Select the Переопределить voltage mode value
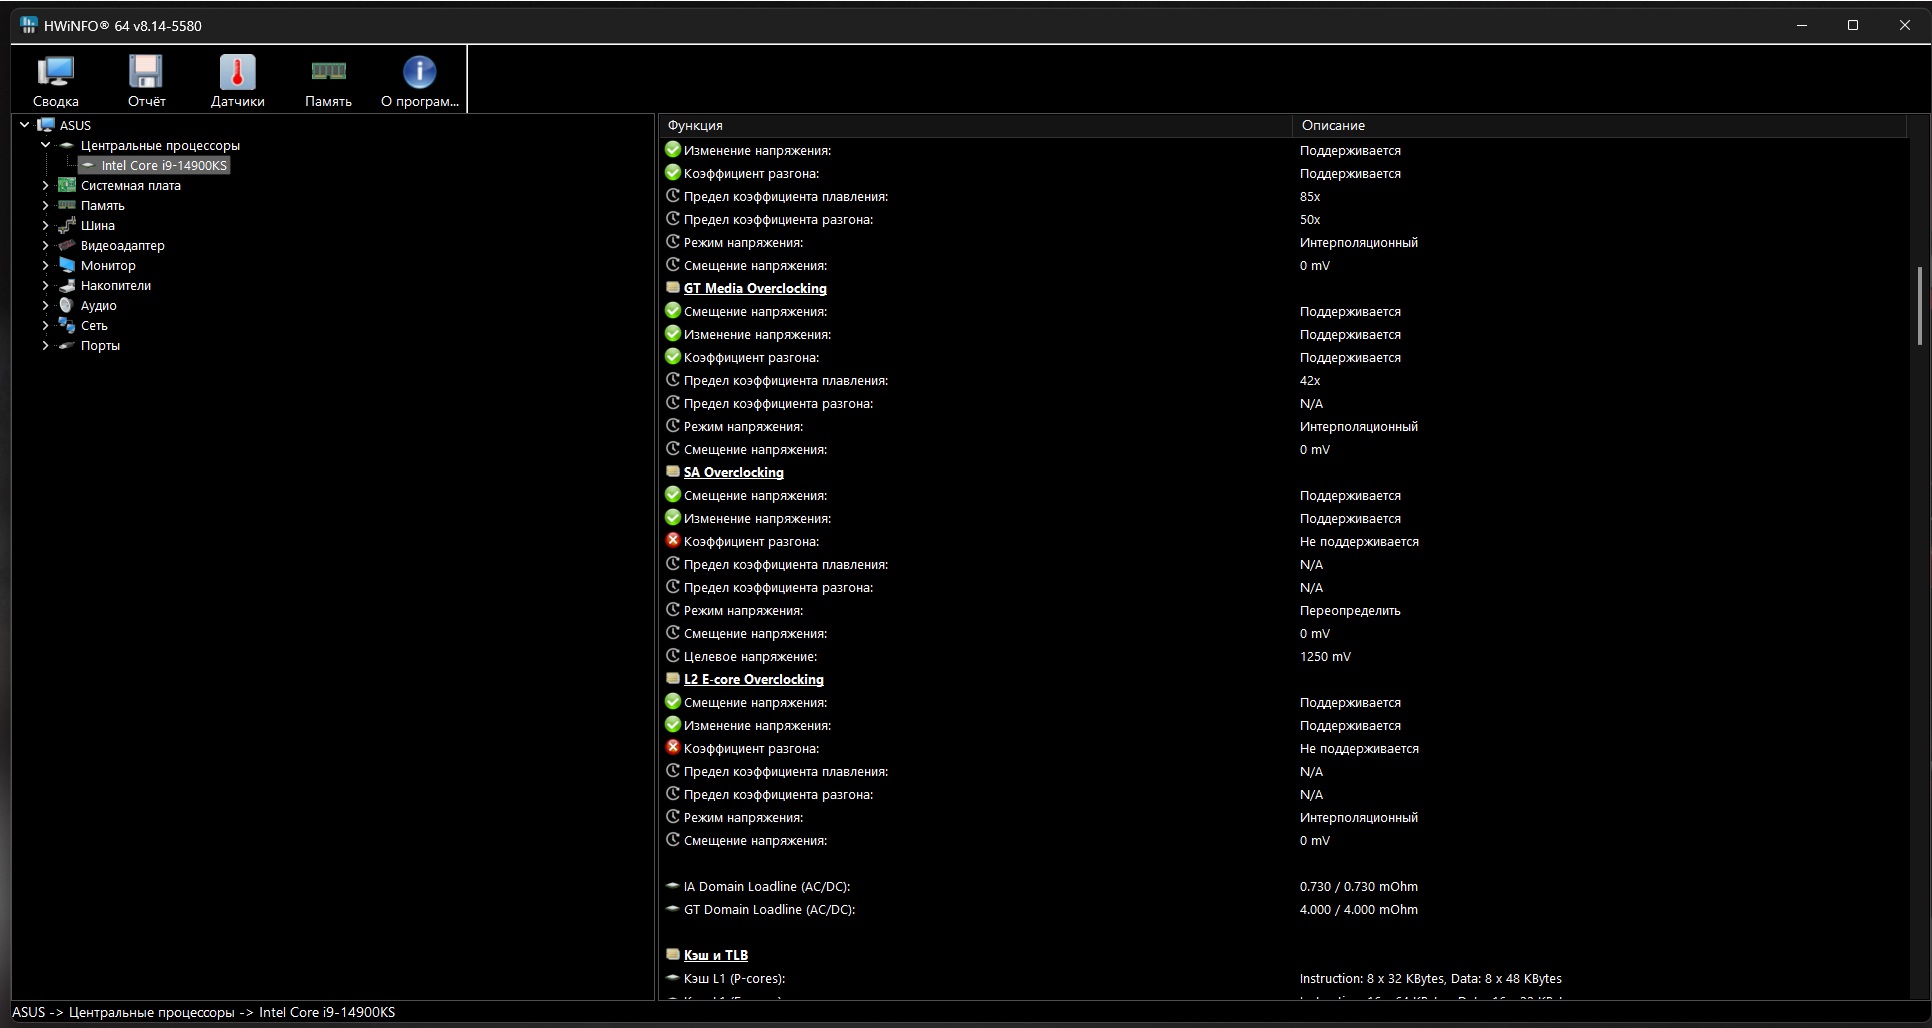 point(1350,610)
